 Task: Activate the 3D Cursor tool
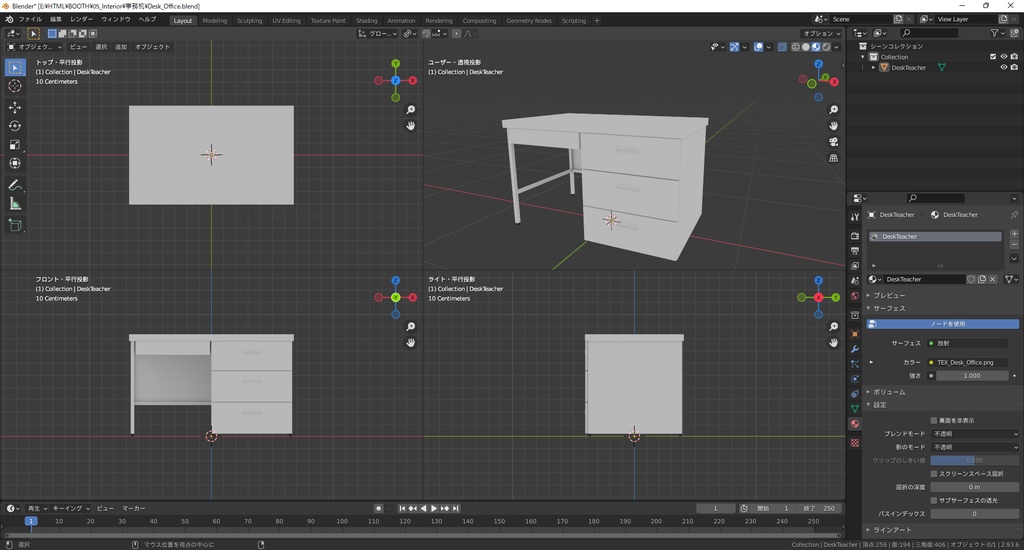tap(15, 86)
